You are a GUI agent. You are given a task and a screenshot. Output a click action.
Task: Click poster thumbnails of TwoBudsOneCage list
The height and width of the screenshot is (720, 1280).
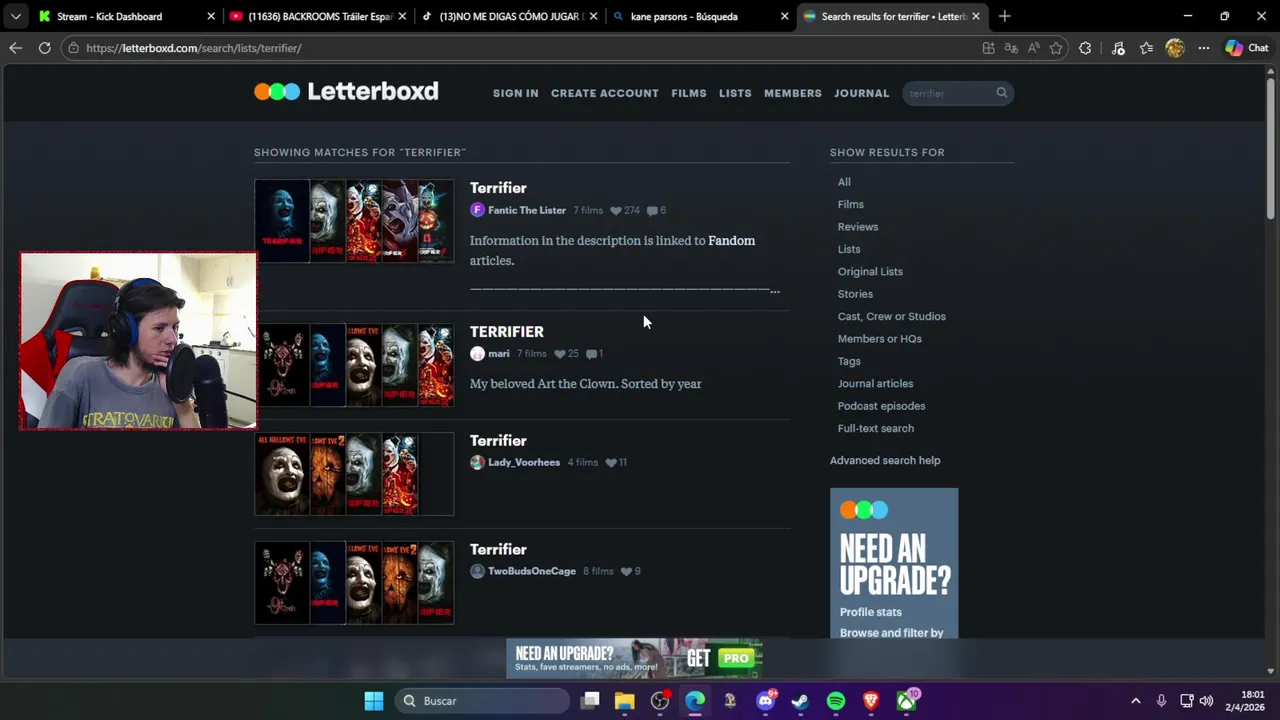point(354,583)
